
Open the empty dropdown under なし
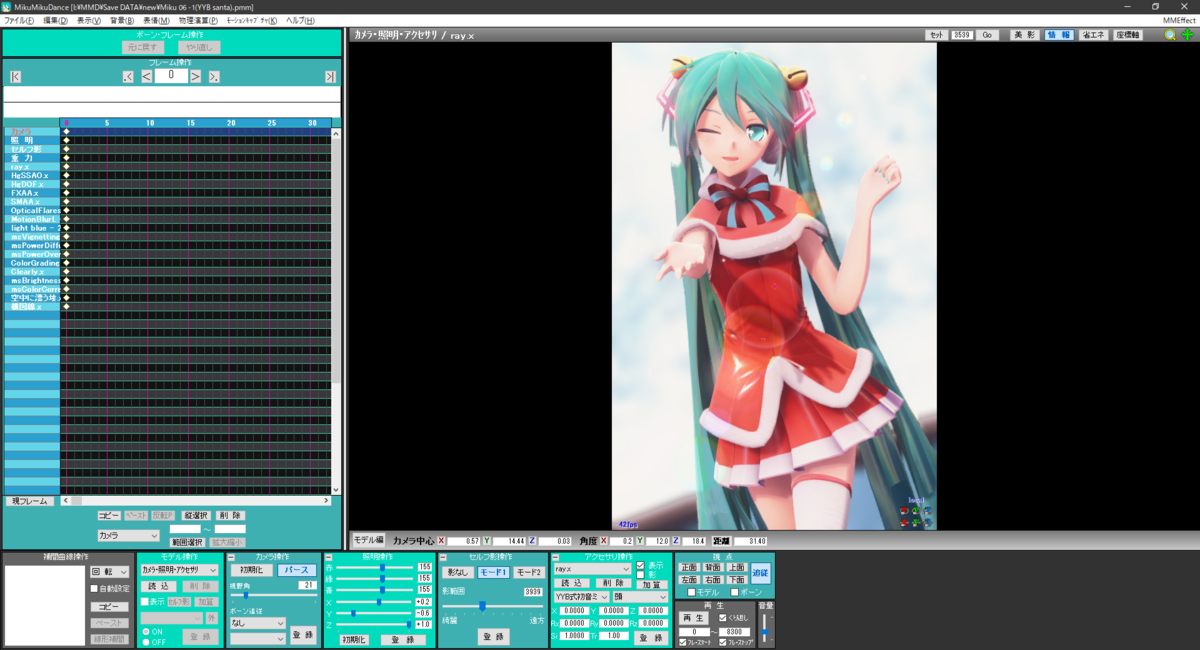tap(257, 638)
